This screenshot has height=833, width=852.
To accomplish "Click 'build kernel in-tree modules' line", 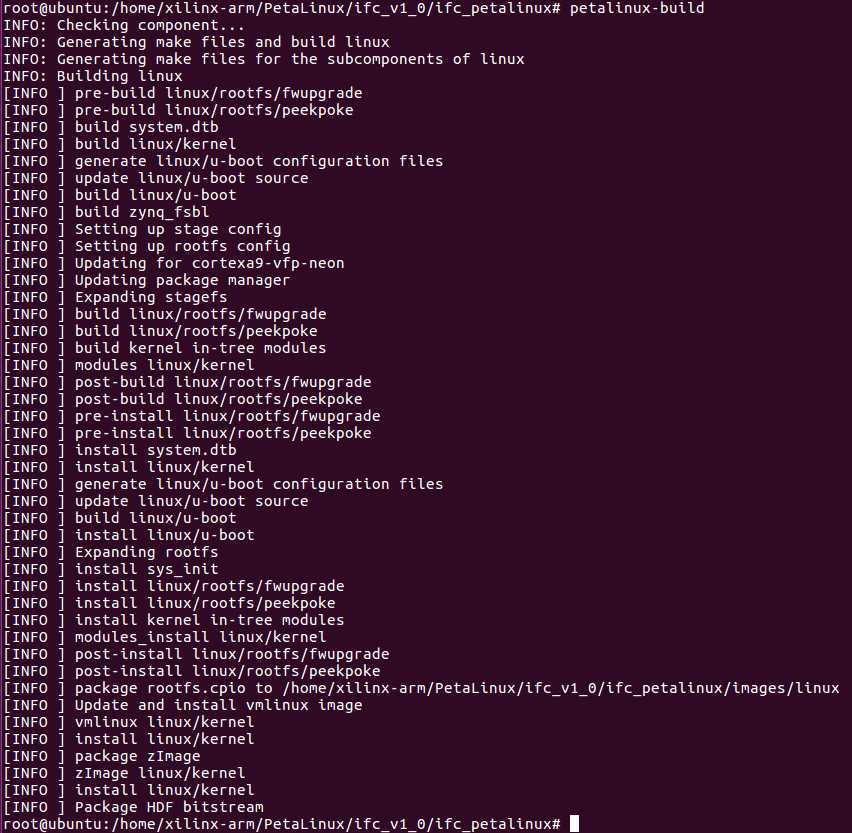I will pos(165,348).
